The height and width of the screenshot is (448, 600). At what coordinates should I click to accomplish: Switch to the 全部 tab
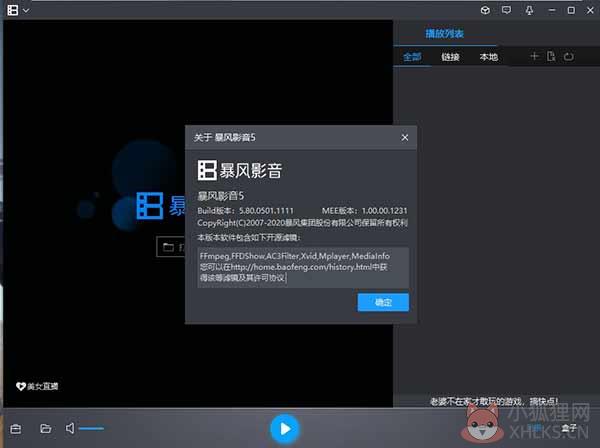click(412, 57)
